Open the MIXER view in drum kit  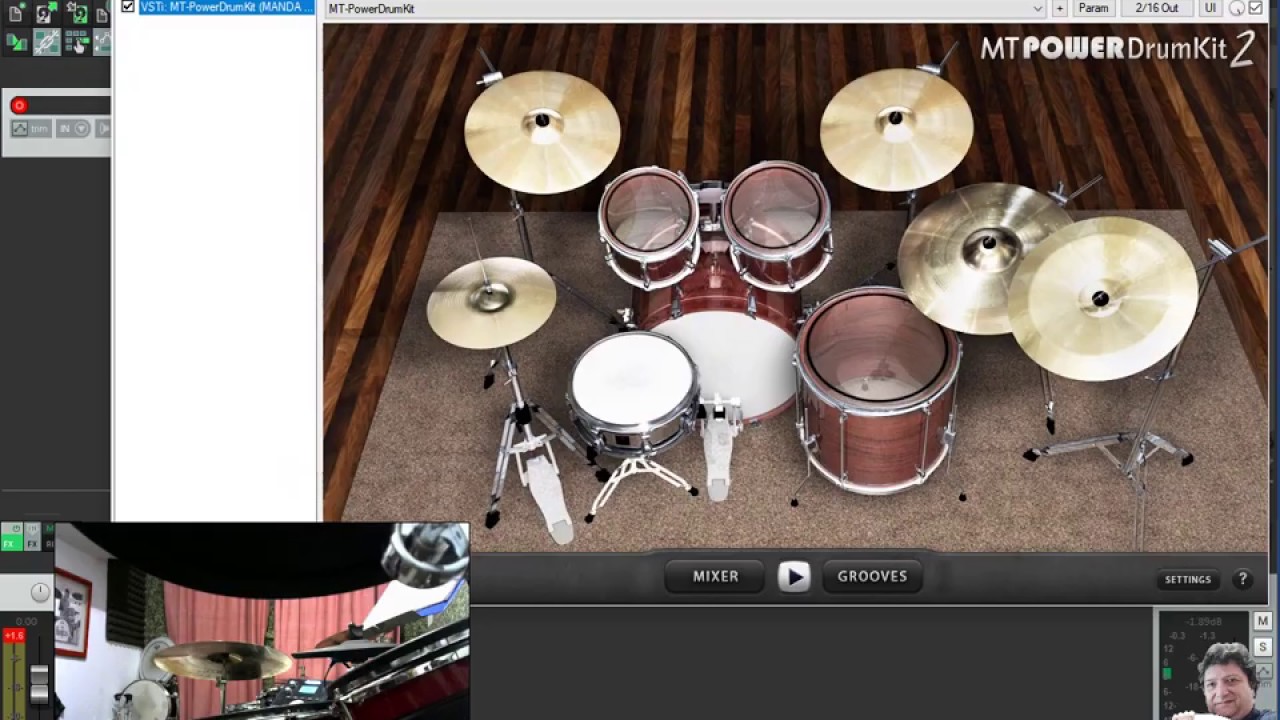point(716,577)
